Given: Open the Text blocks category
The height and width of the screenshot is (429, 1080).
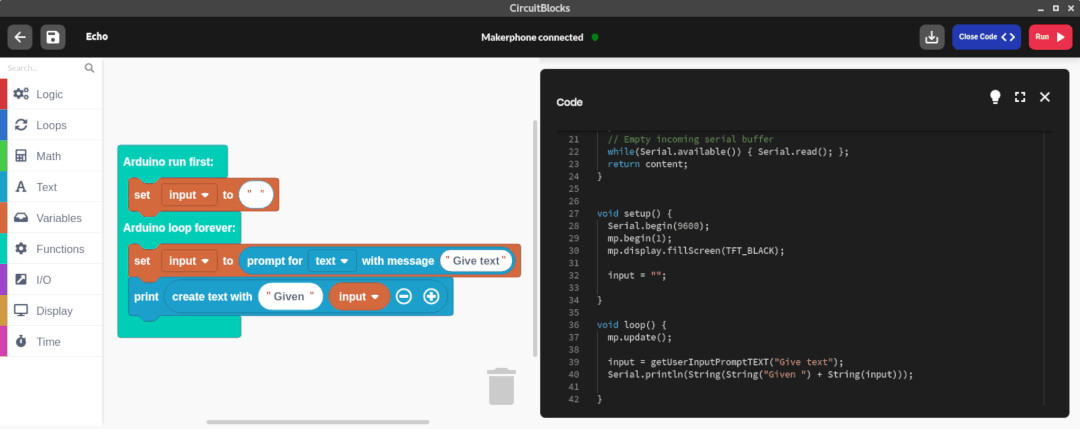Looking at the screenshot, I should pyautogui.click(x=52, y=187).
